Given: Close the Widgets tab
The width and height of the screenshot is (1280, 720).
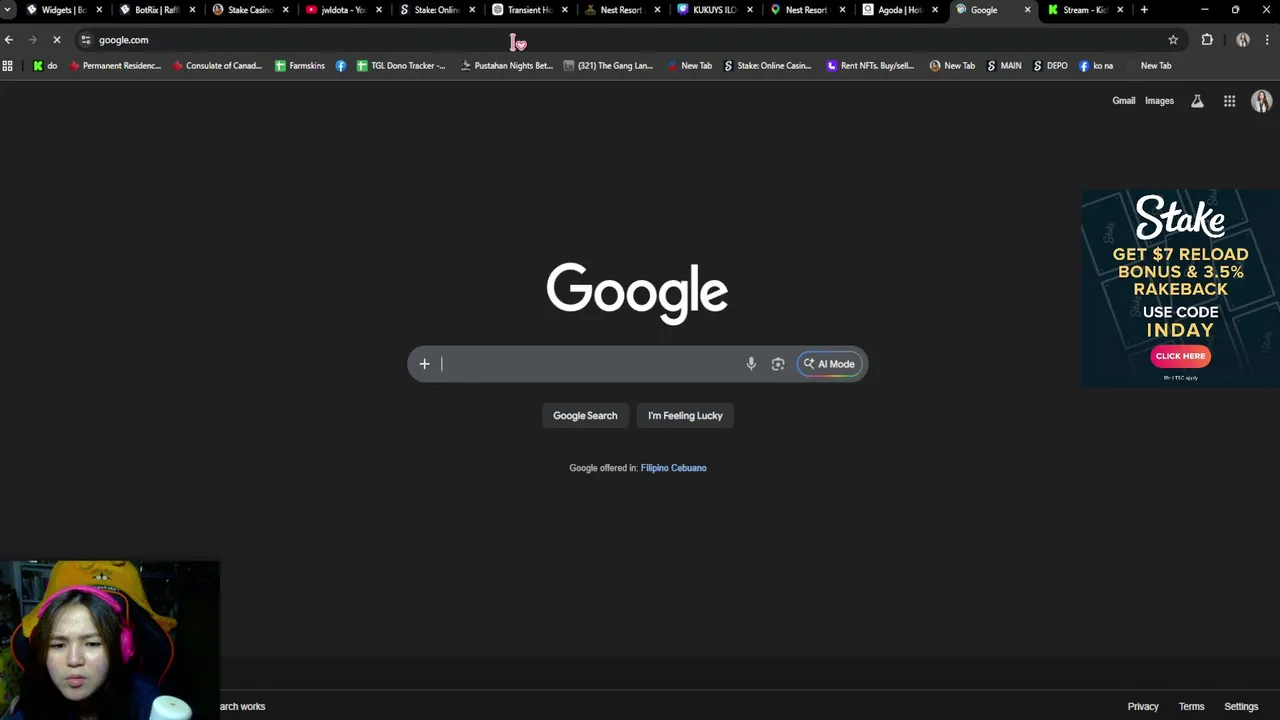Looking at the screenshot, I should [x=99, y=10].
